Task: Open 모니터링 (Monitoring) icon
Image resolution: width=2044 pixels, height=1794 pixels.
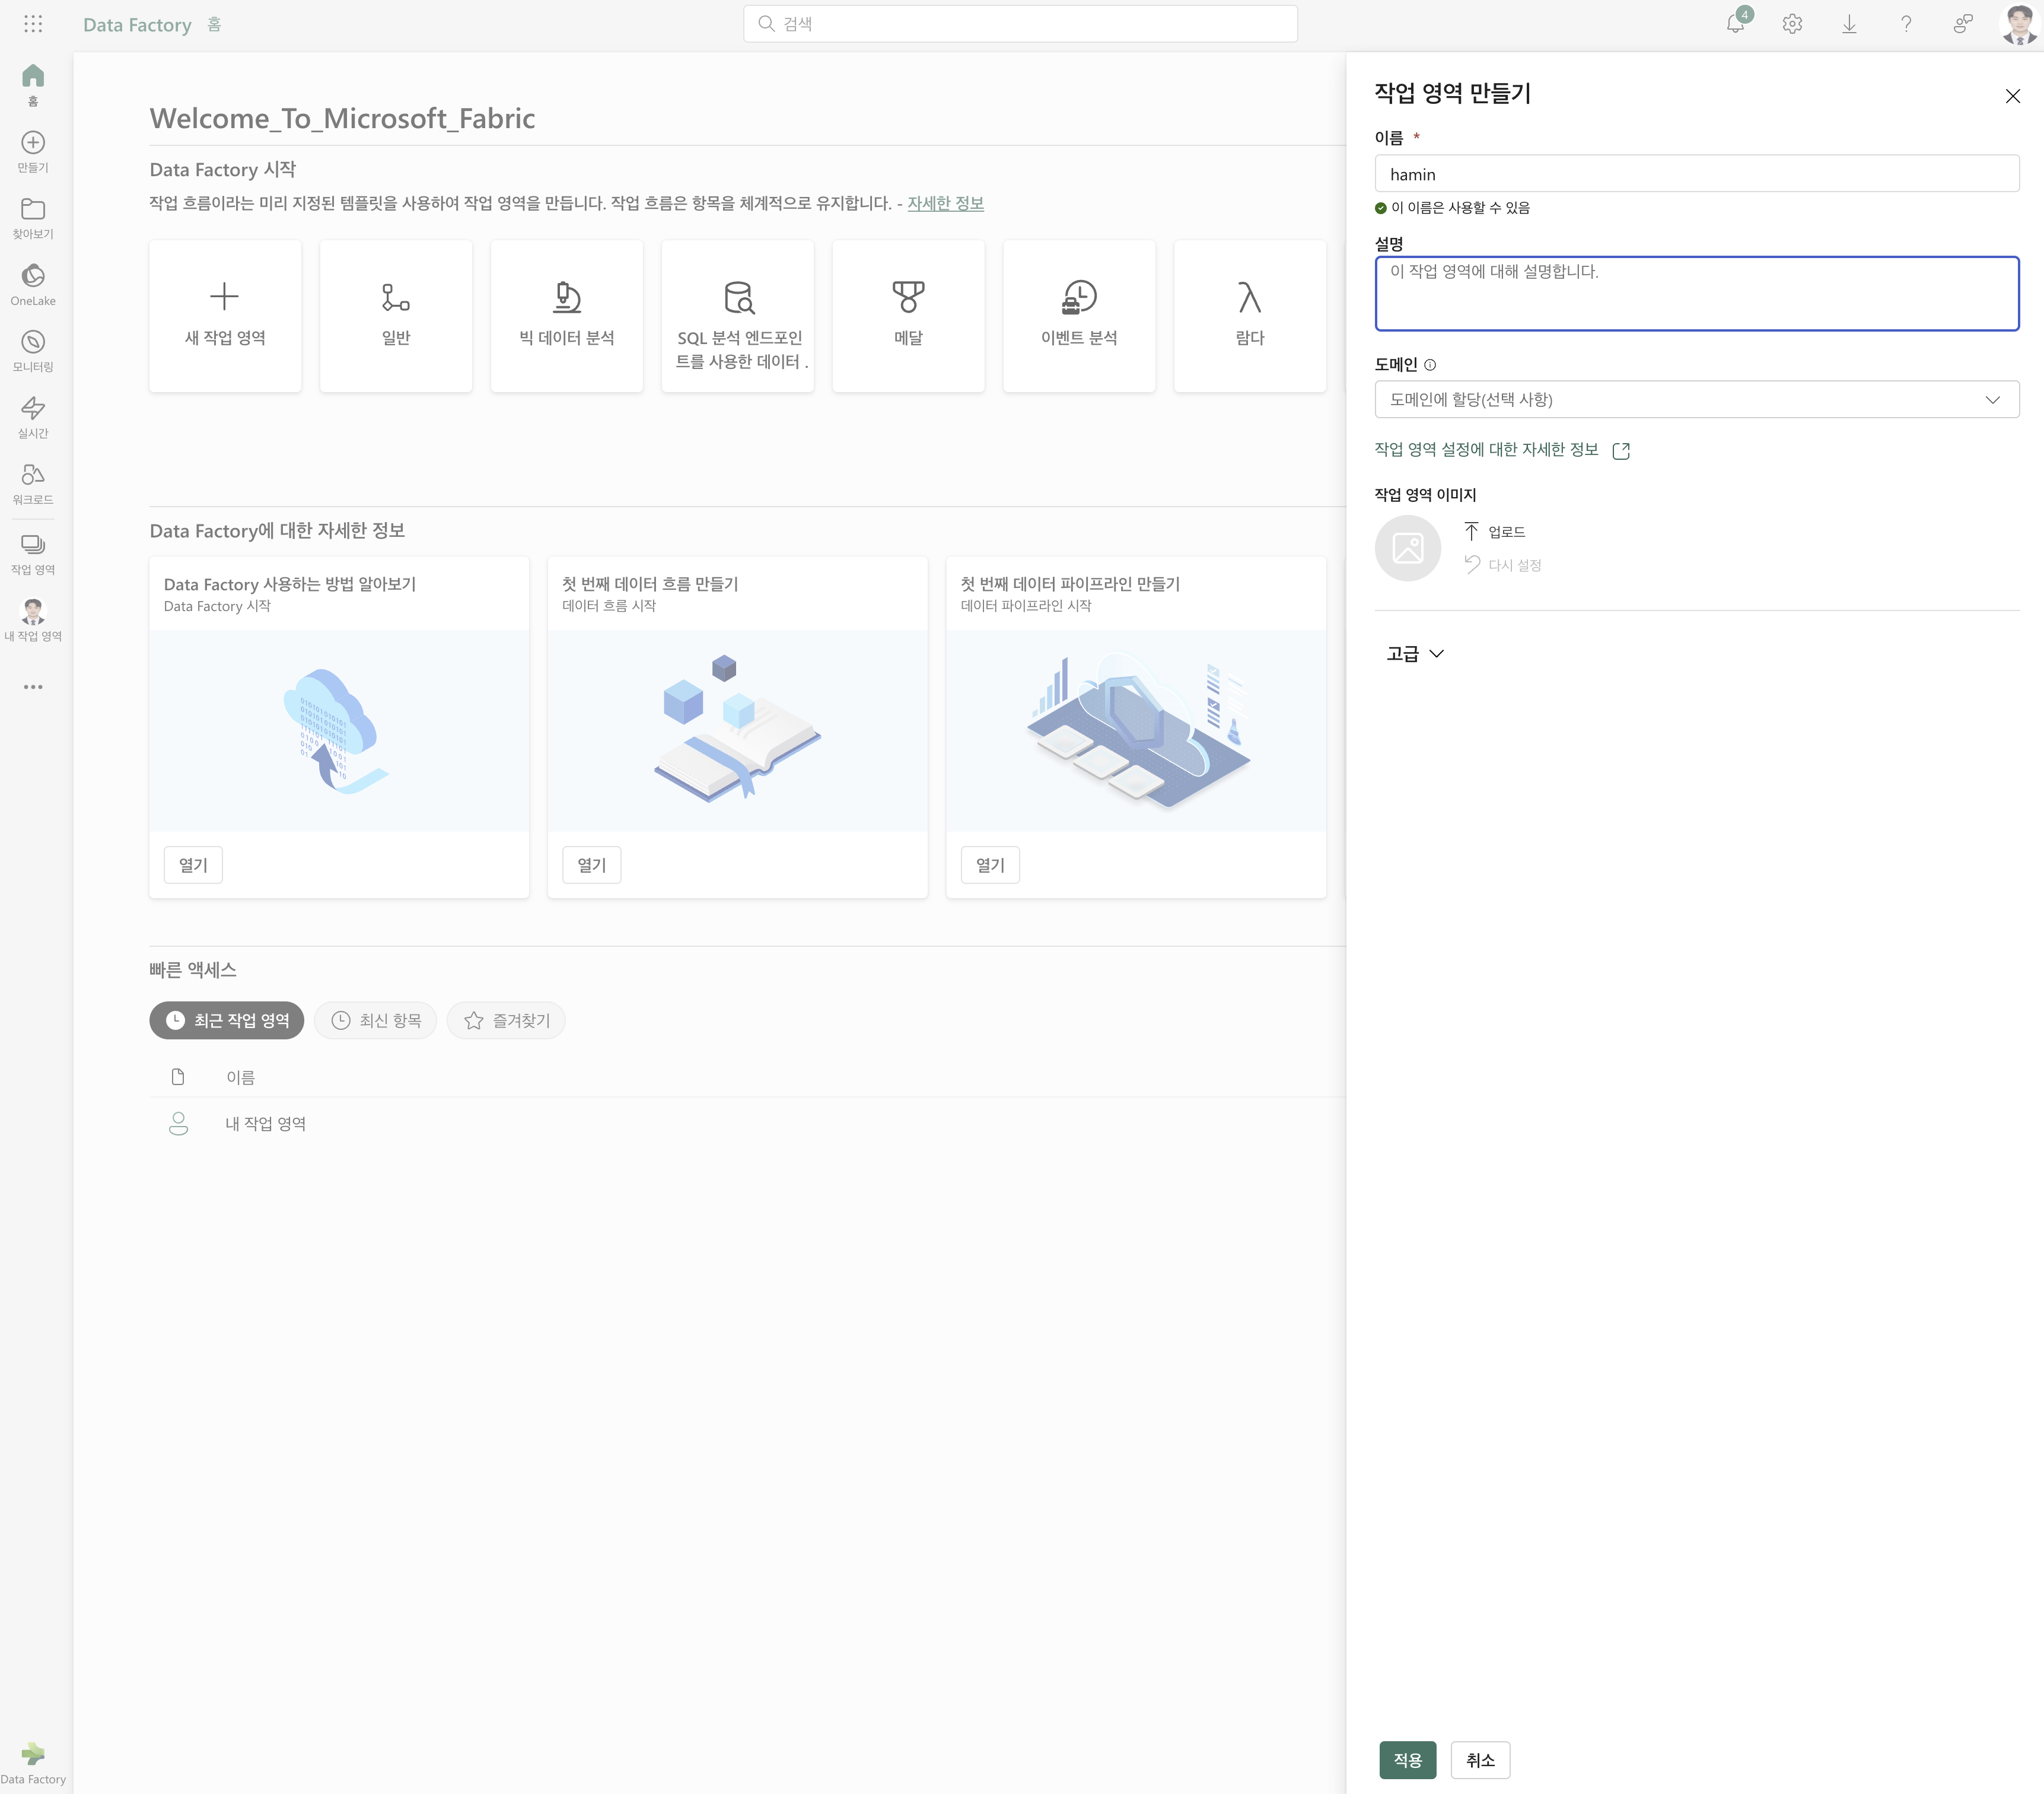Action: [33, 351]
